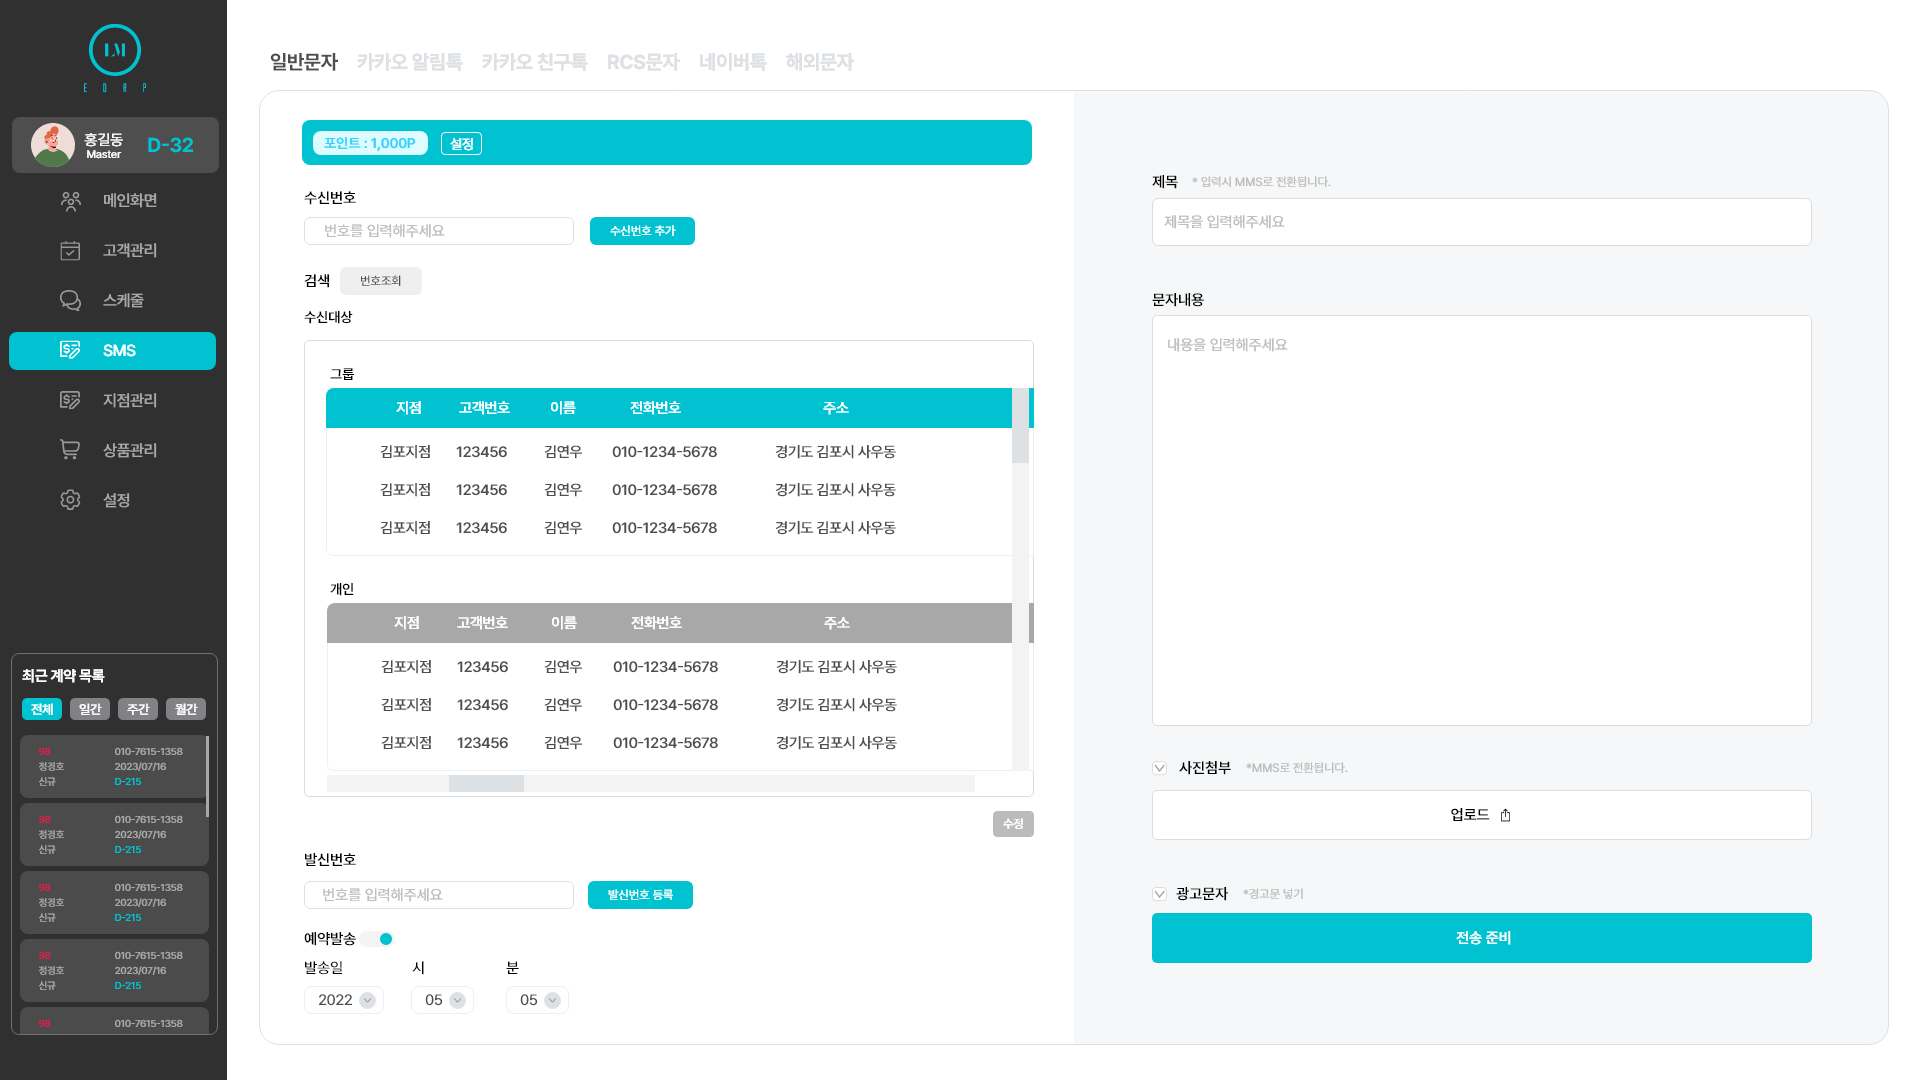Image resolution: width=1920 pixels, height=1080 pixels.
Task: Click the 지점관리 sidebar icon
Action: point(70,400)
